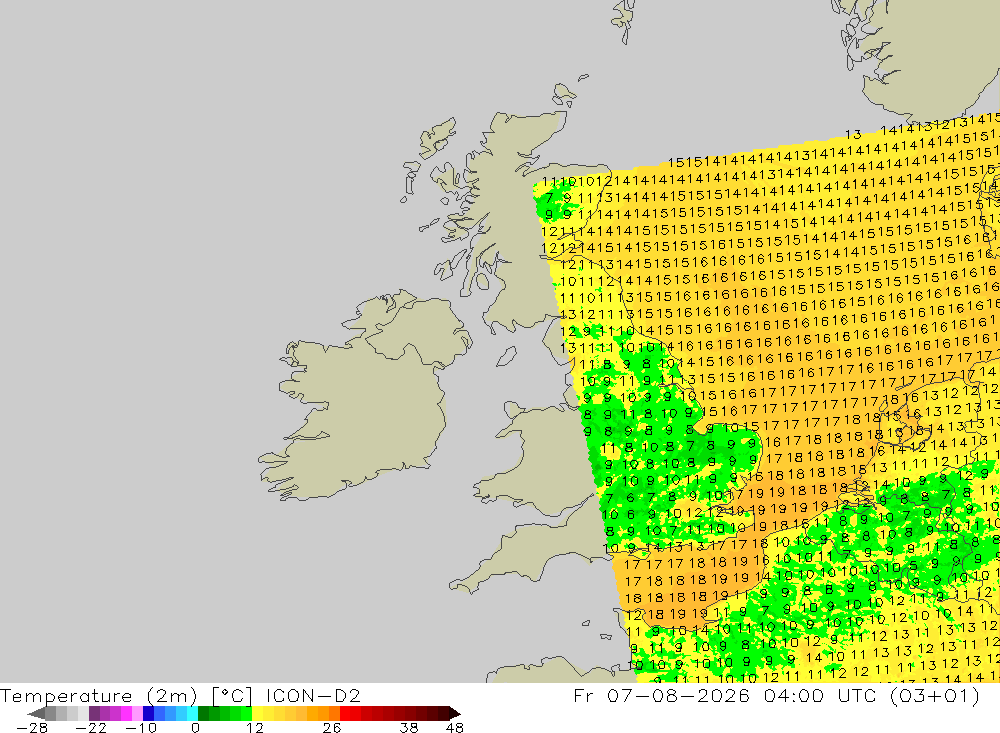Click the ICON-D2 model name label
This screenshot has width=1000, height=733.
click(313, 695)
